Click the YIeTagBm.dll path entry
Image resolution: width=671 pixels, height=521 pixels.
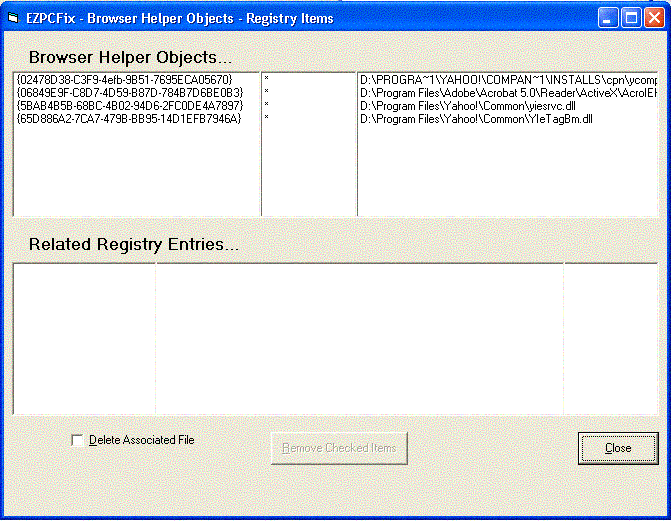476,119
